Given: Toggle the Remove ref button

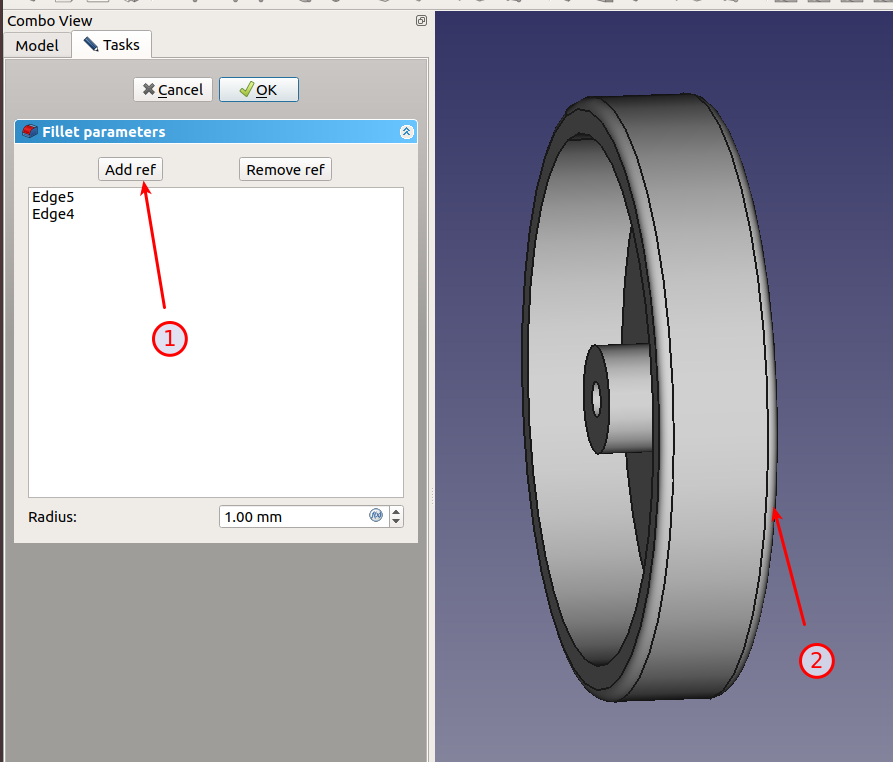Looking at the screenshot, I should [x=285, y=170].
